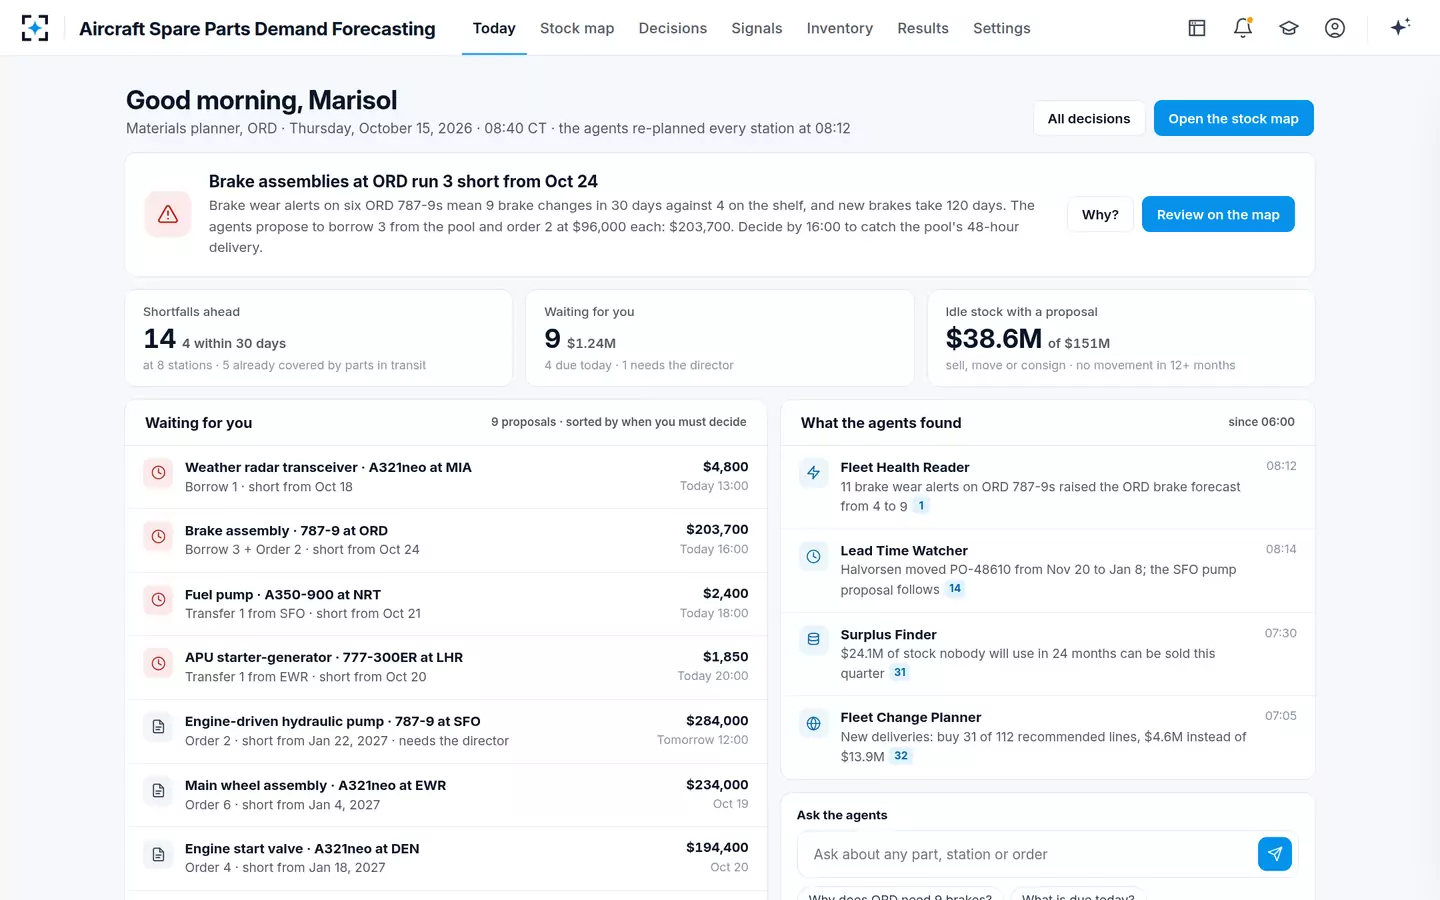Click Open the stock map button
The image size is (1440, 900).
point(1234,118)
